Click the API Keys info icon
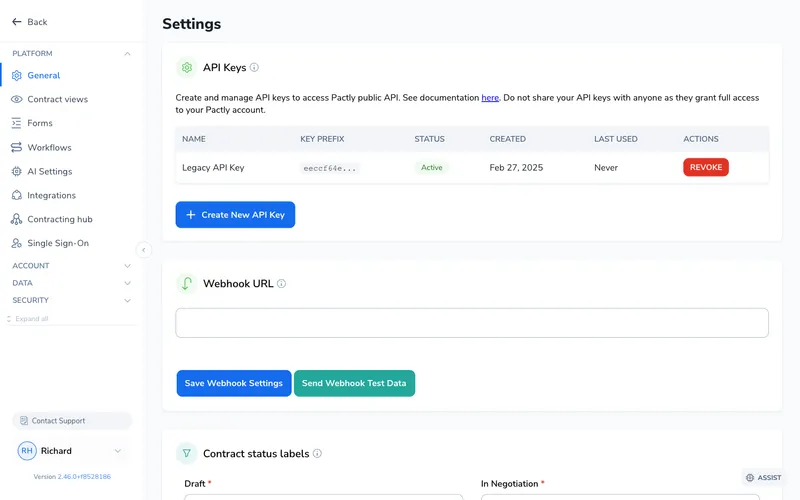 [254, 67]
